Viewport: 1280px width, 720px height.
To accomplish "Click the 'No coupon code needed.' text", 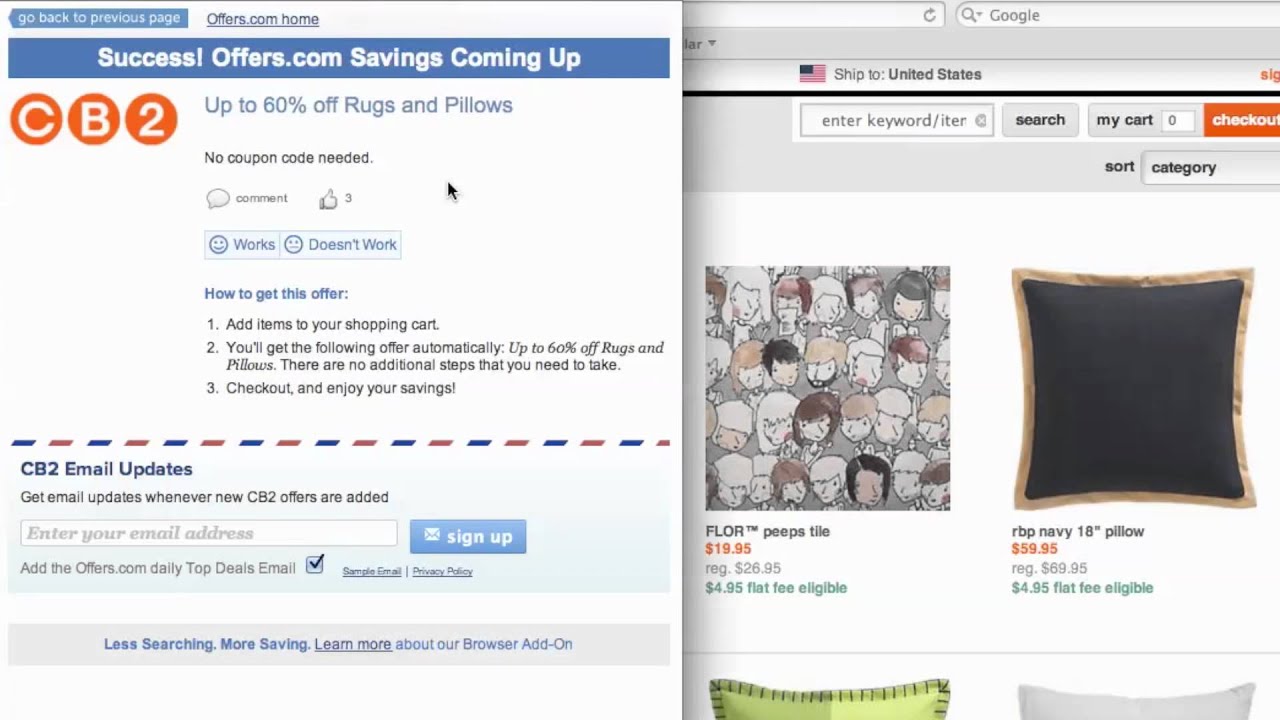I will pos(288,157).
